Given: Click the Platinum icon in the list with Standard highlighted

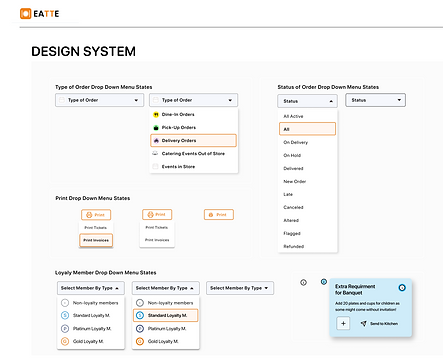Looking at the screenshot, I should tap(140, 329).
